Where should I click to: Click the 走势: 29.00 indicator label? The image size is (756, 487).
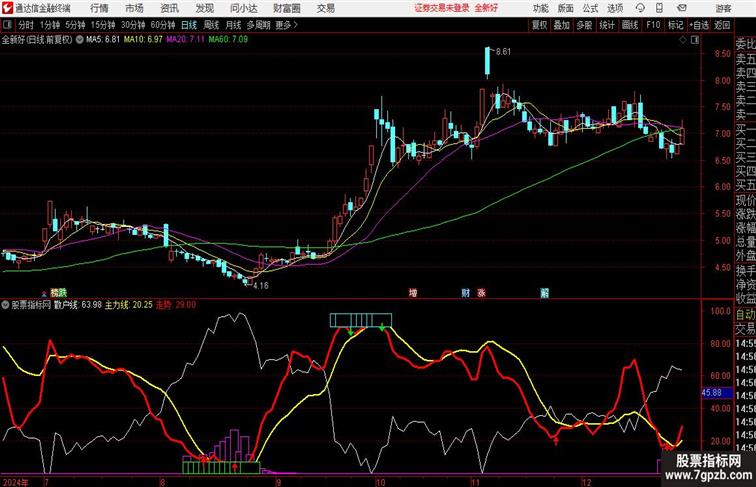coord(176,305)
